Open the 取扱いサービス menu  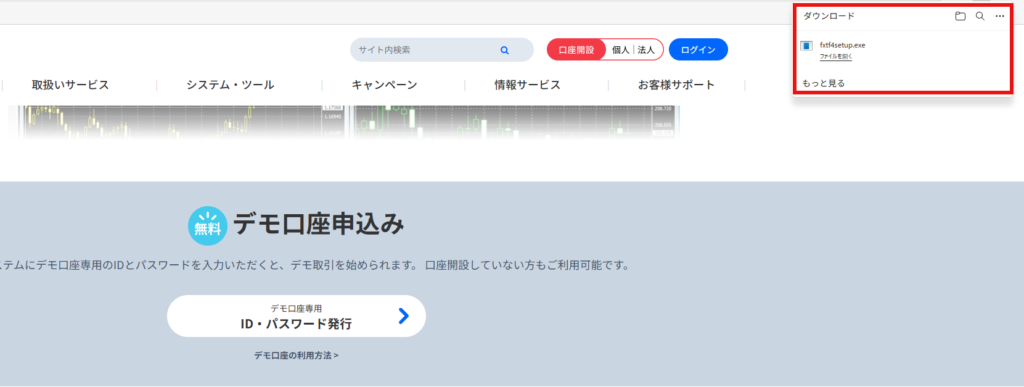[70, 85]
